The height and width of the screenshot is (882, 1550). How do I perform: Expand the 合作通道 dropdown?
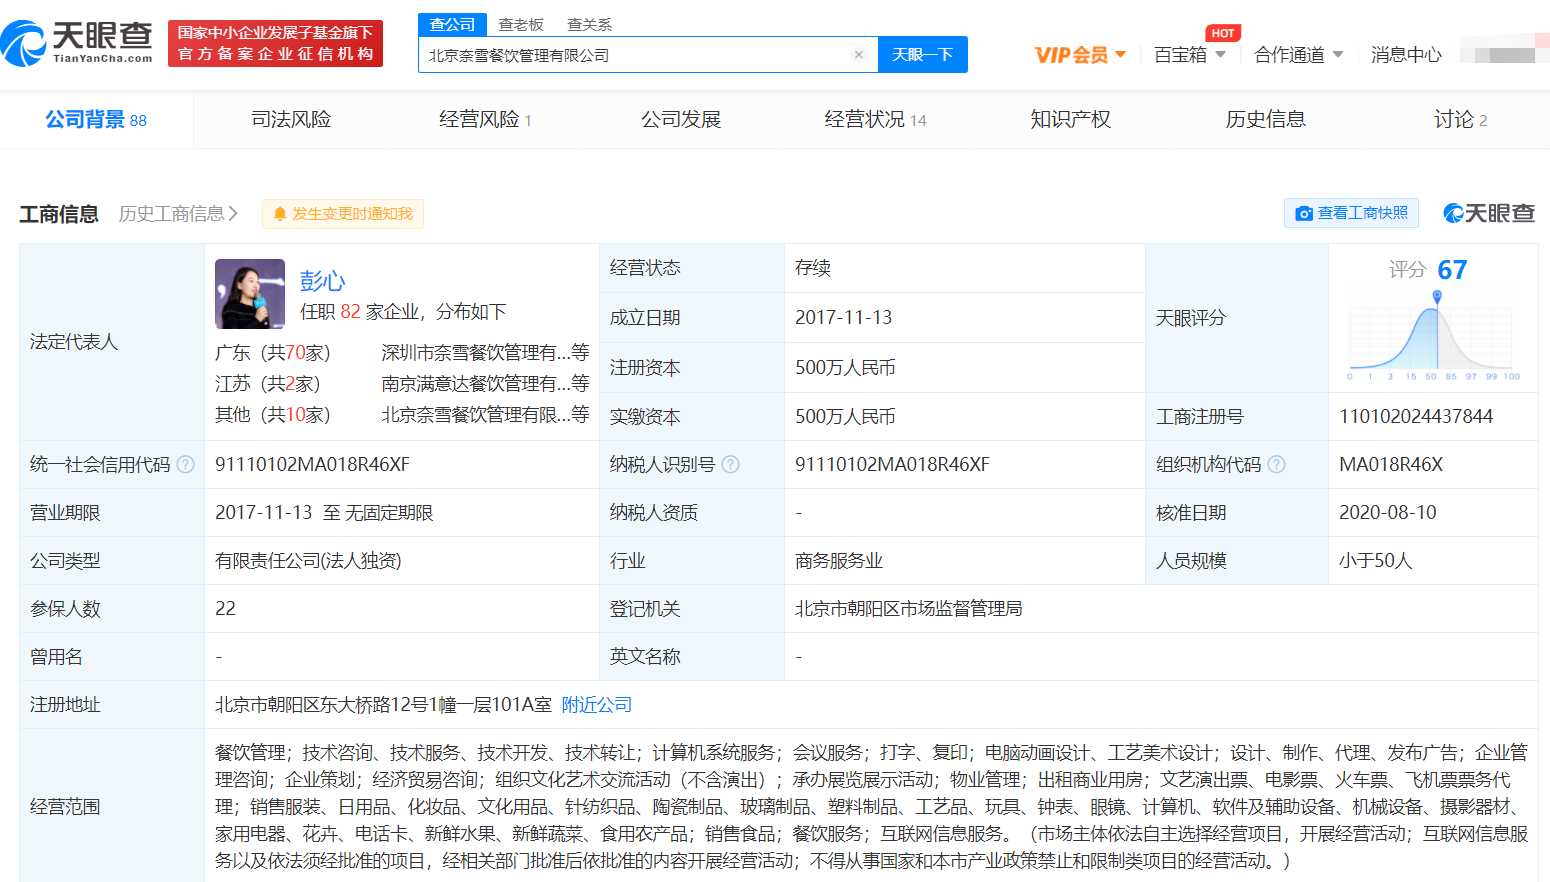tap(1298, 55)
